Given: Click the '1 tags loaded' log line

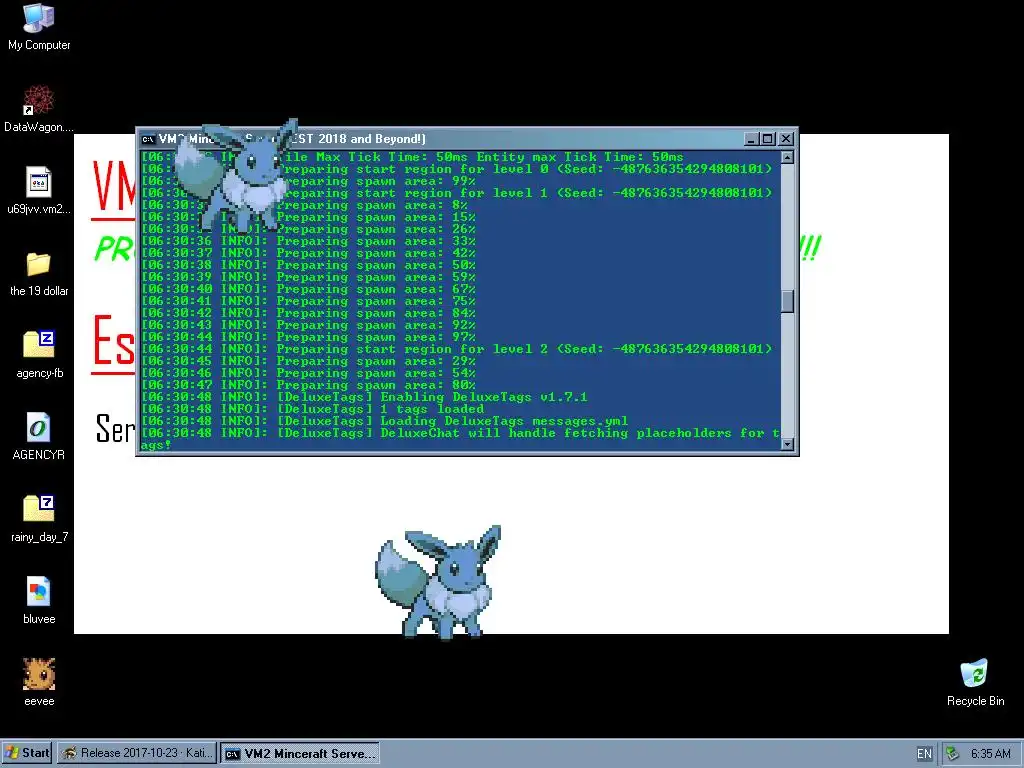Looking at the screenshot, I should pos(312,409).
